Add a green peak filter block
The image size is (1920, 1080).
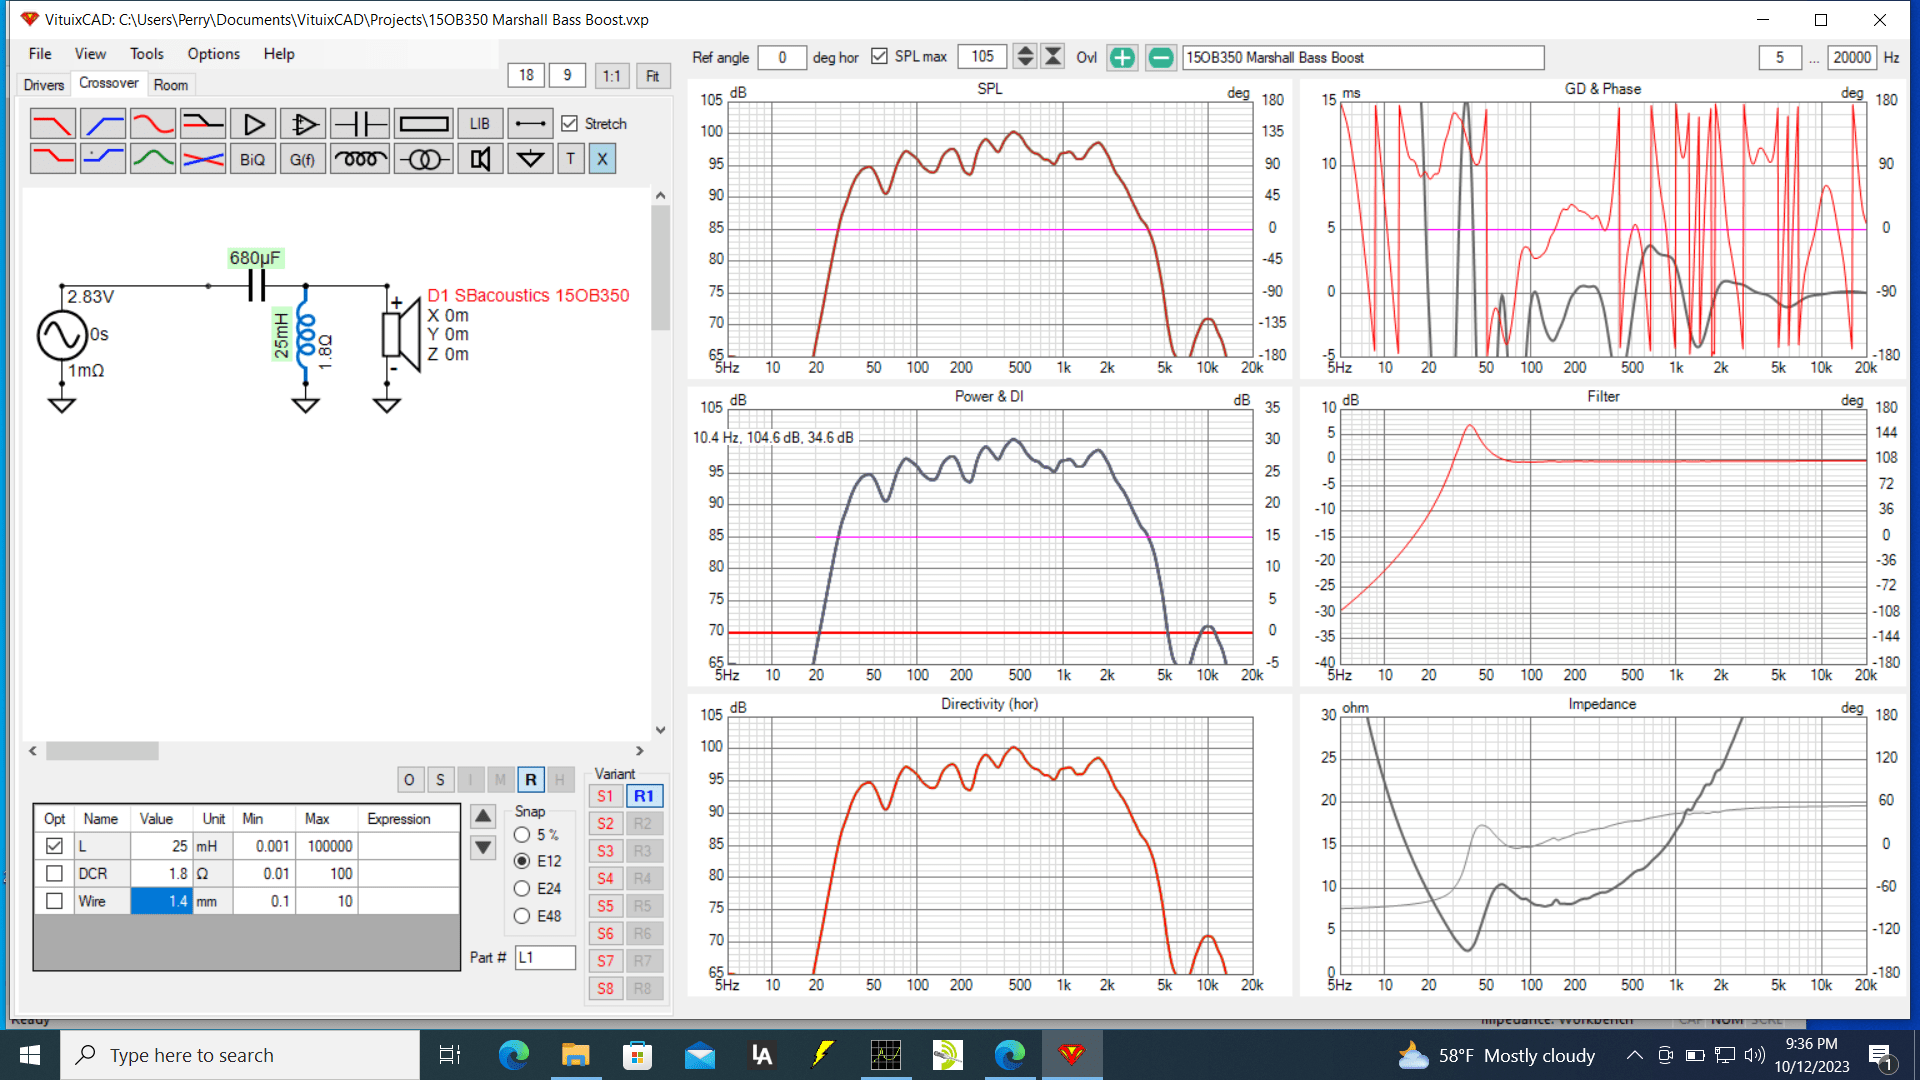[153, 159]
